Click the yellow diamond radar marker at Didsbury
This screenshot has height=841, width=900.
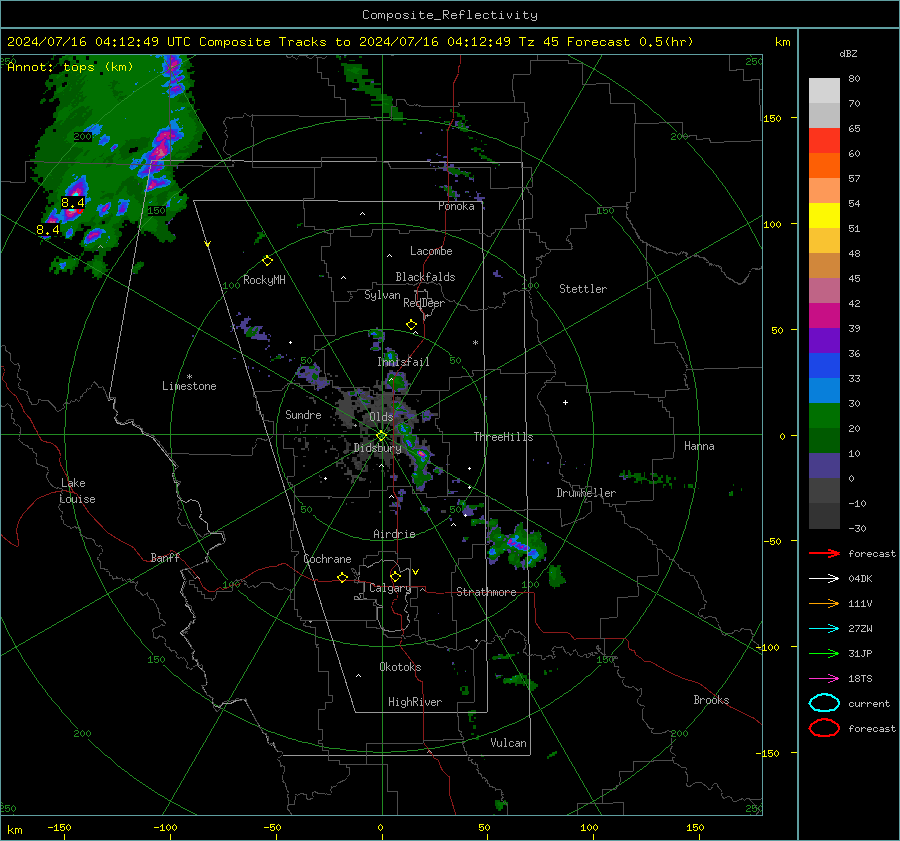click(381, 436)
